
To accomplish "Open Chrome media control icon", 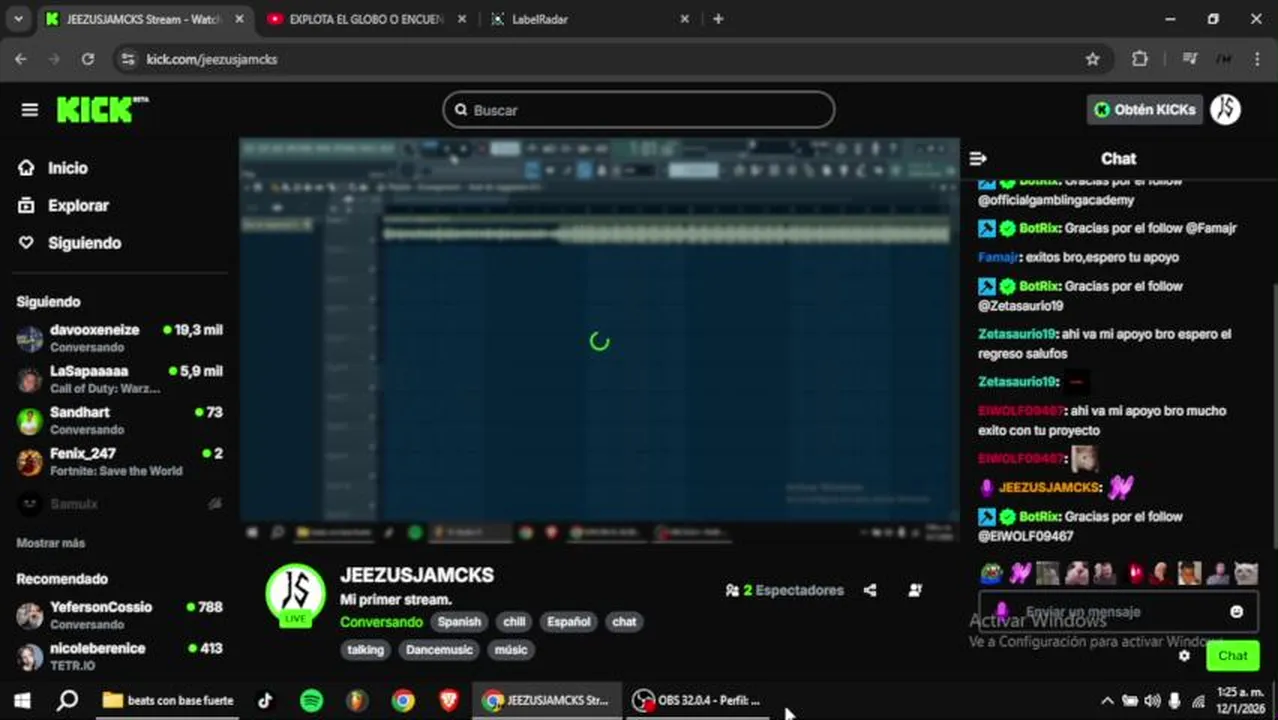I will [1189, 59].
